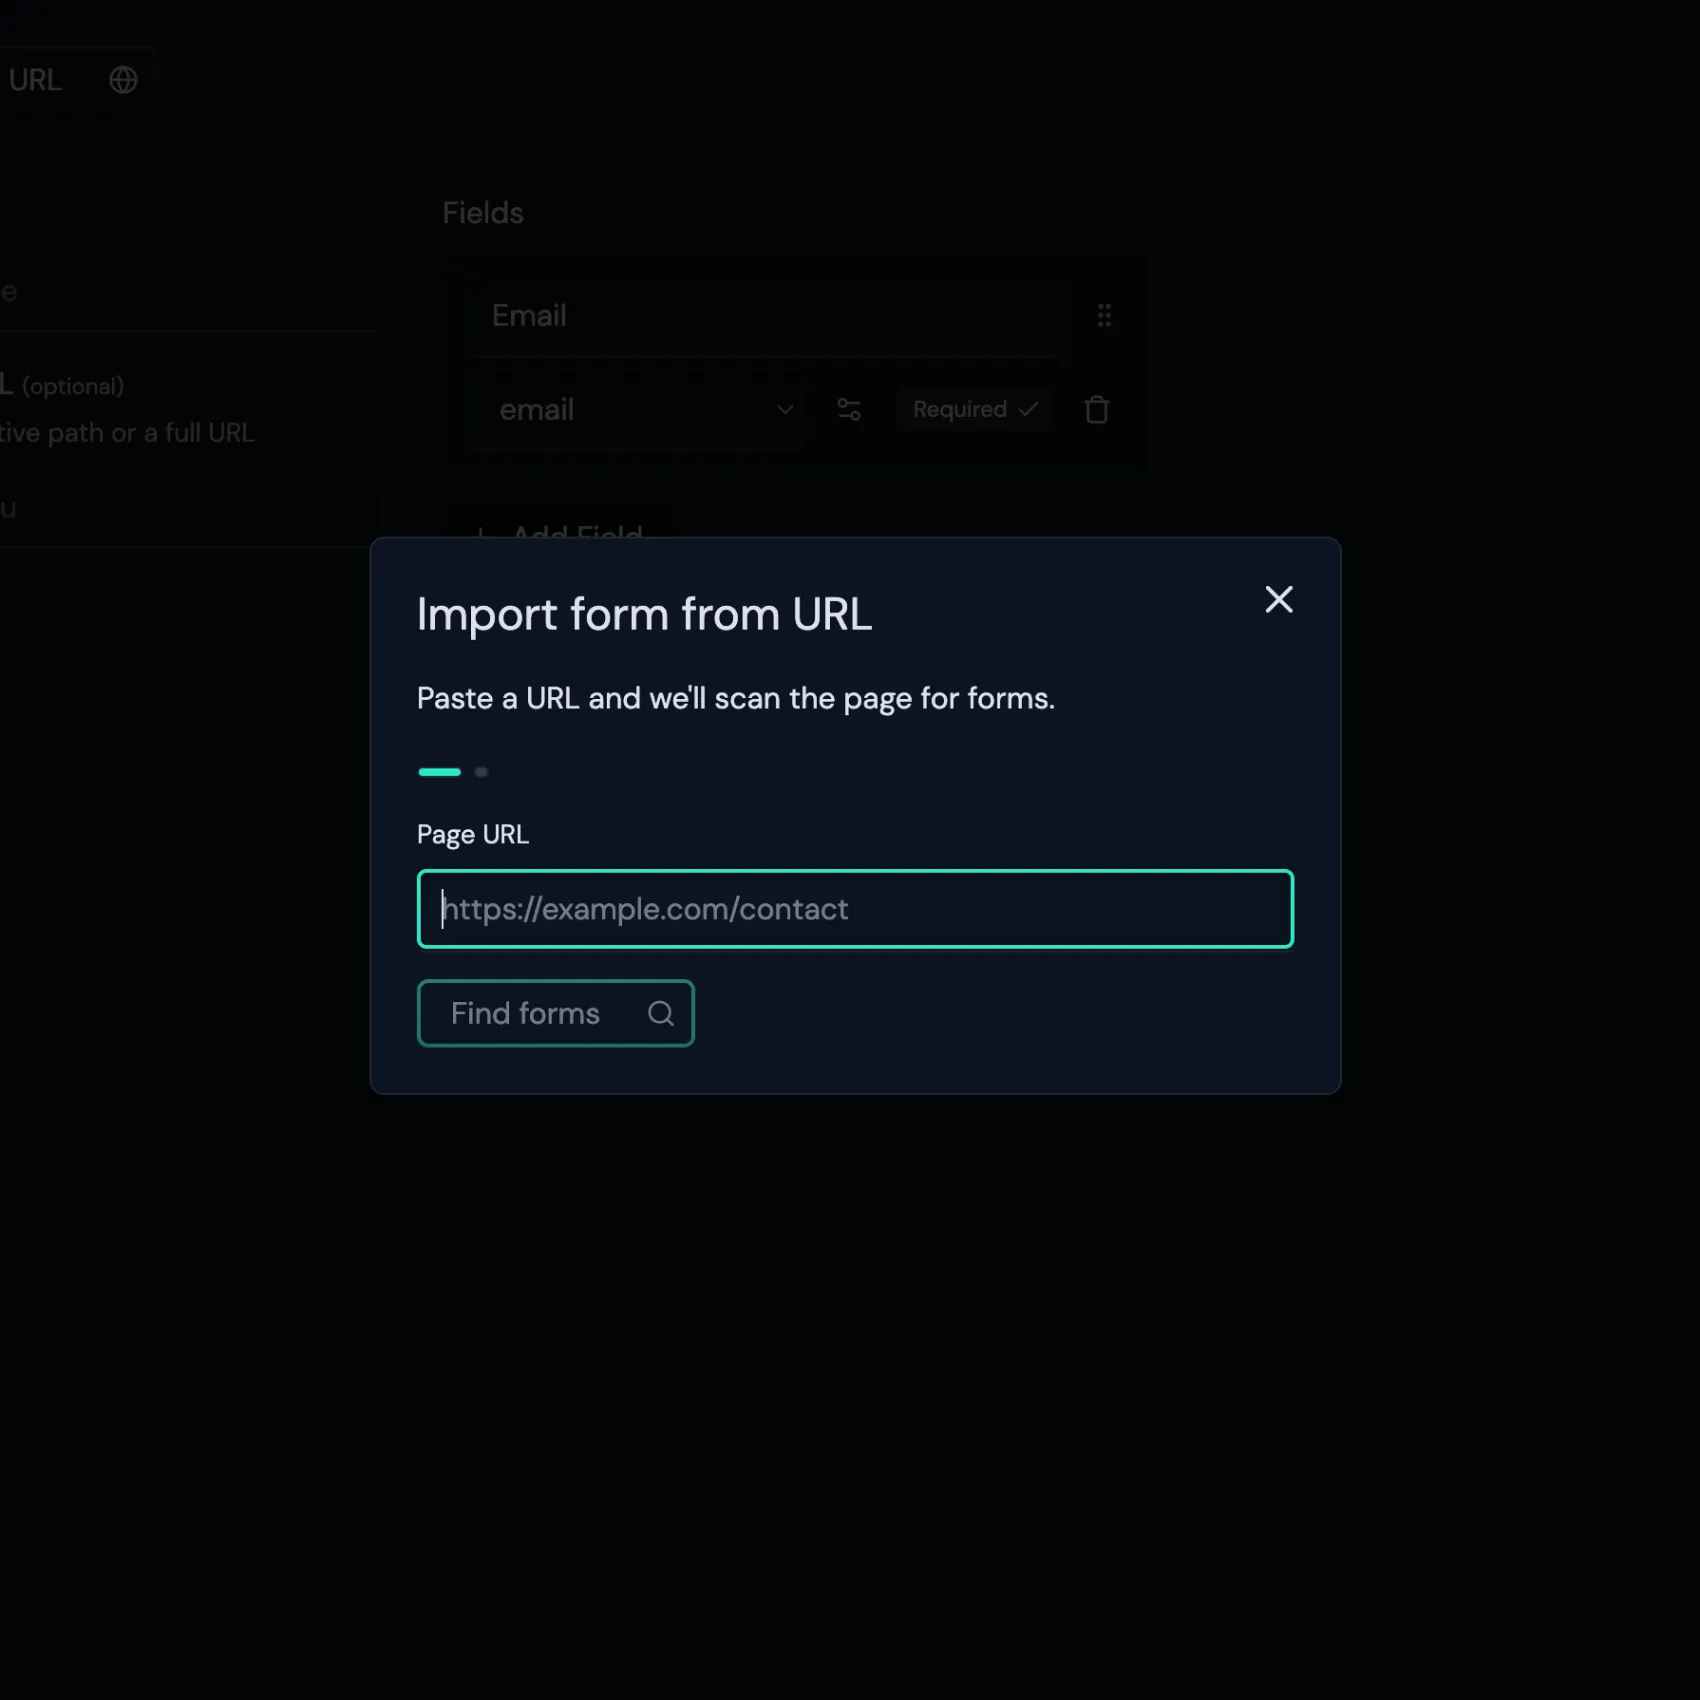The height and width of the screenshot is (1700, 1700).
Task: Grab the Email field drag handle
Action: tap(1104, 316)
